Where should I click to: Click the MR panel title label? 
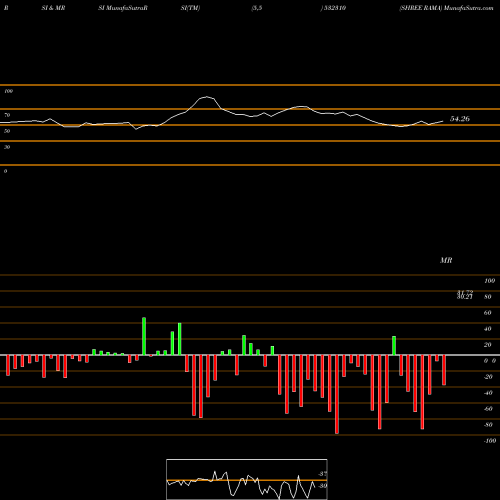pyautogui.click(x=446, y=260)
